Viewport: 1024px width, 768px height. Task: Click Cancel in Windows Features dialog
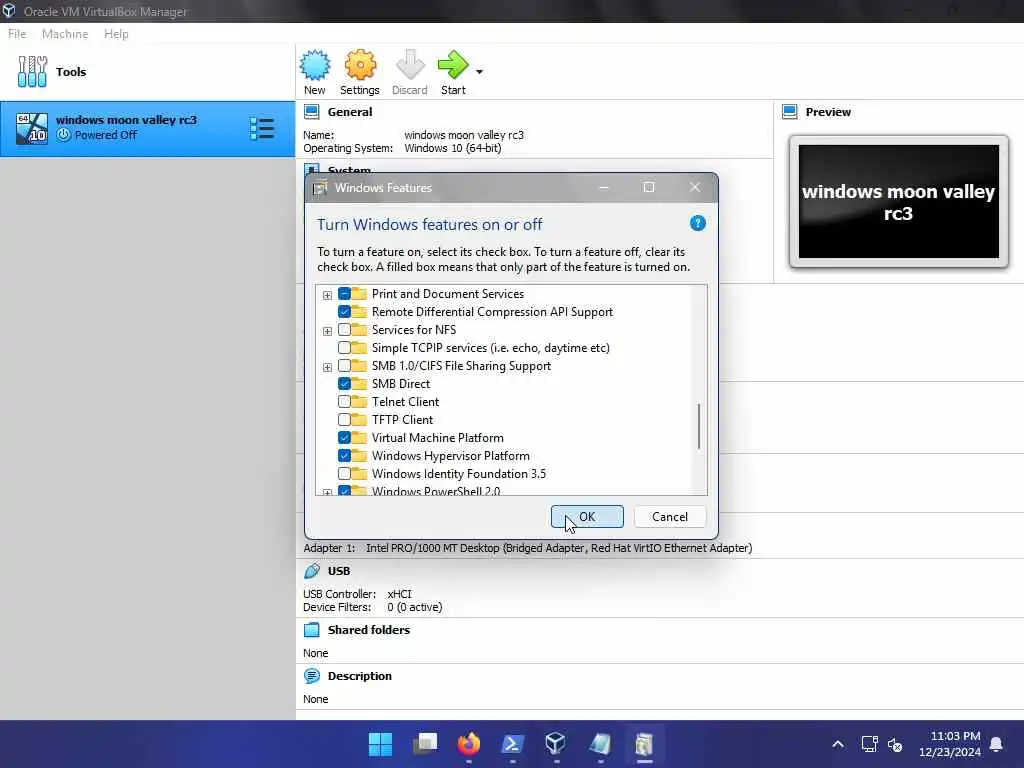tap(670, 517)
